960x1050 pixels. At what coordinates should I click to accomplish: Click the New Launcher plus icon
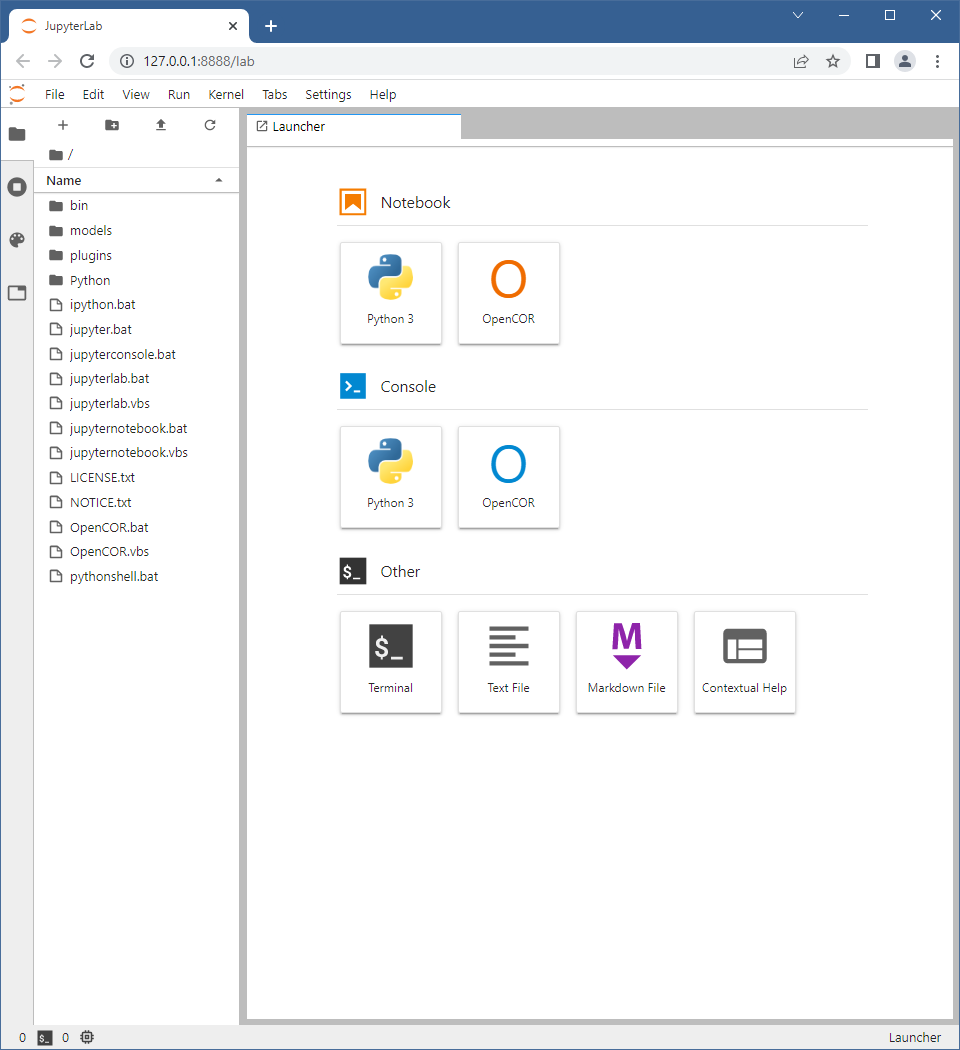tap(63, 125)
